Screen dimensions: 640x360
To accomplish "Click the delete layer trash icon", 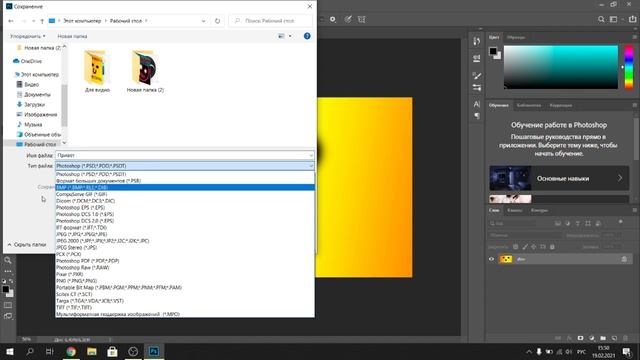I will (625, 338).
